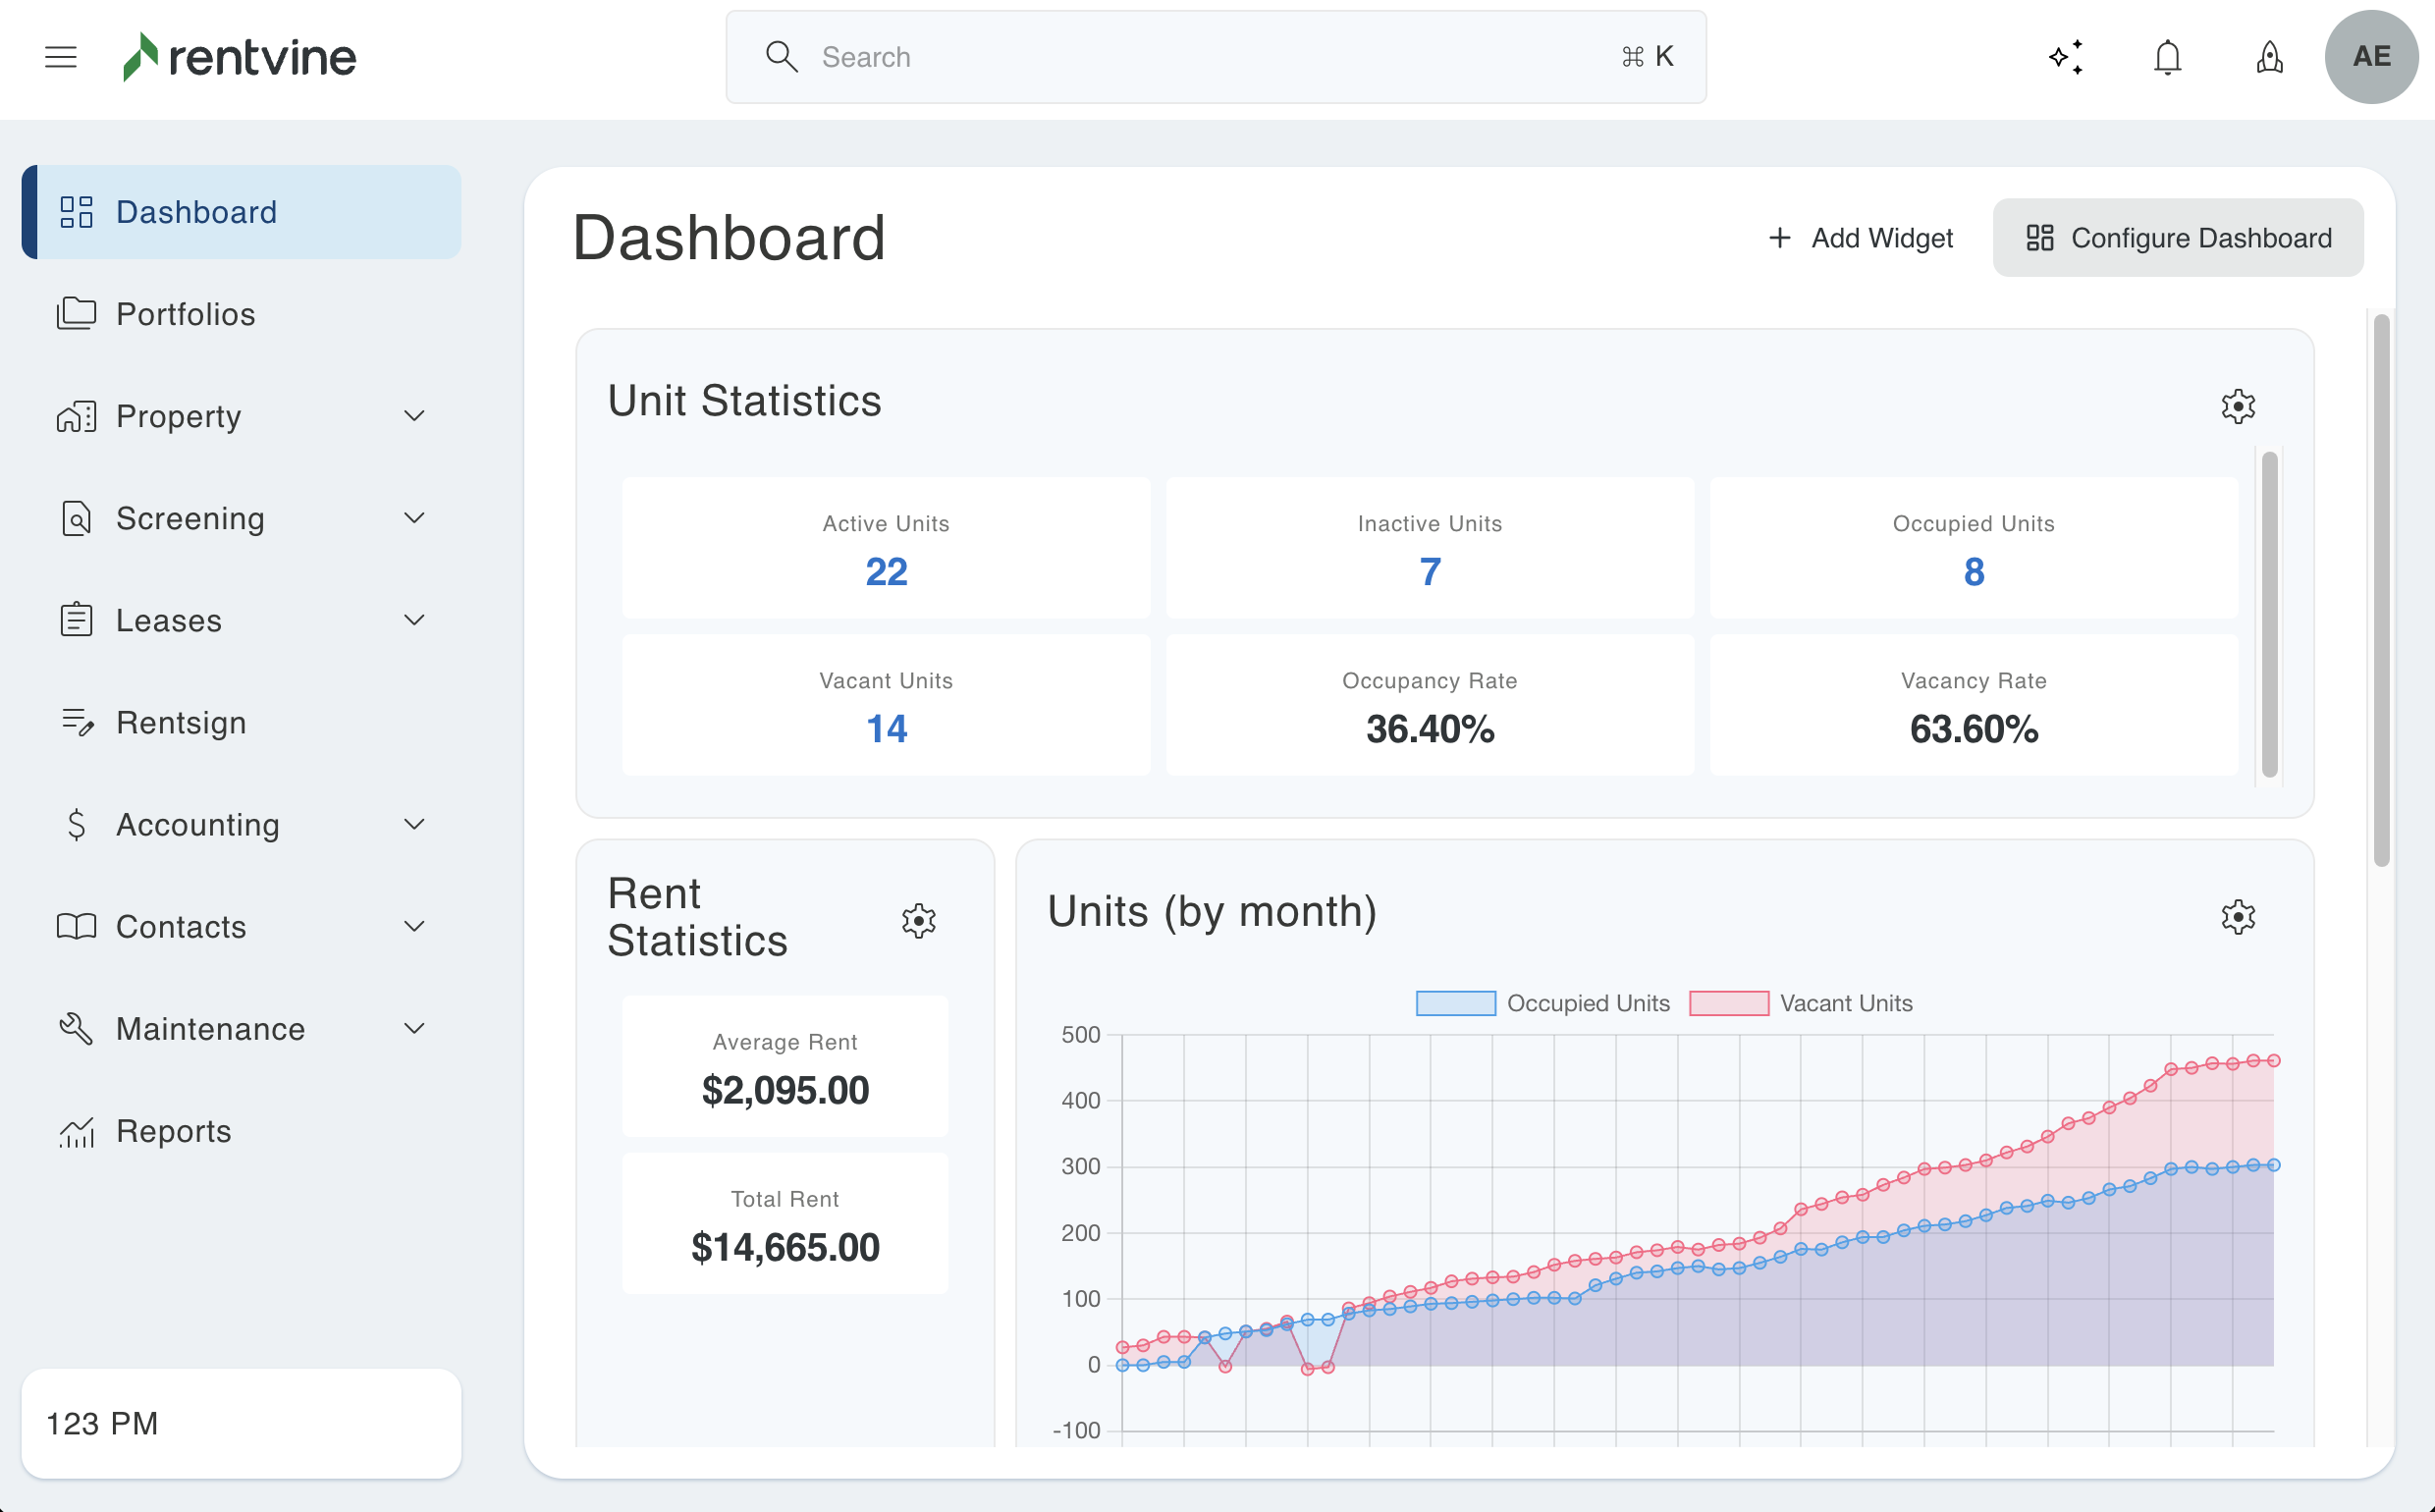Click the rocket icon in header

click(2269, 57)
